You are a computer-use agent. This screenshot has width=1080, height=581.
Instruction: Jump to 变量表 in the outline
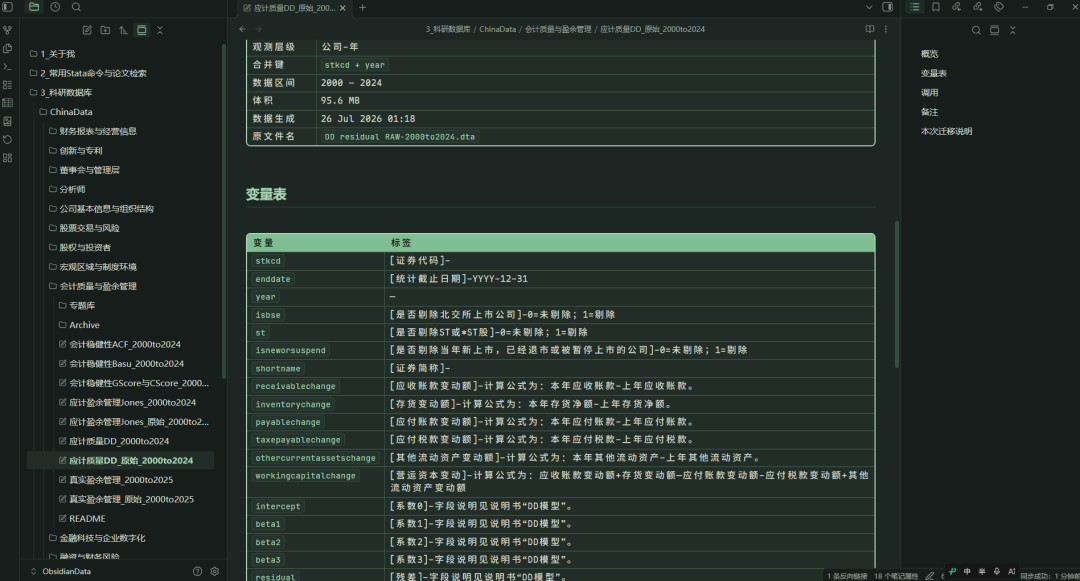[x=933, y=73]
